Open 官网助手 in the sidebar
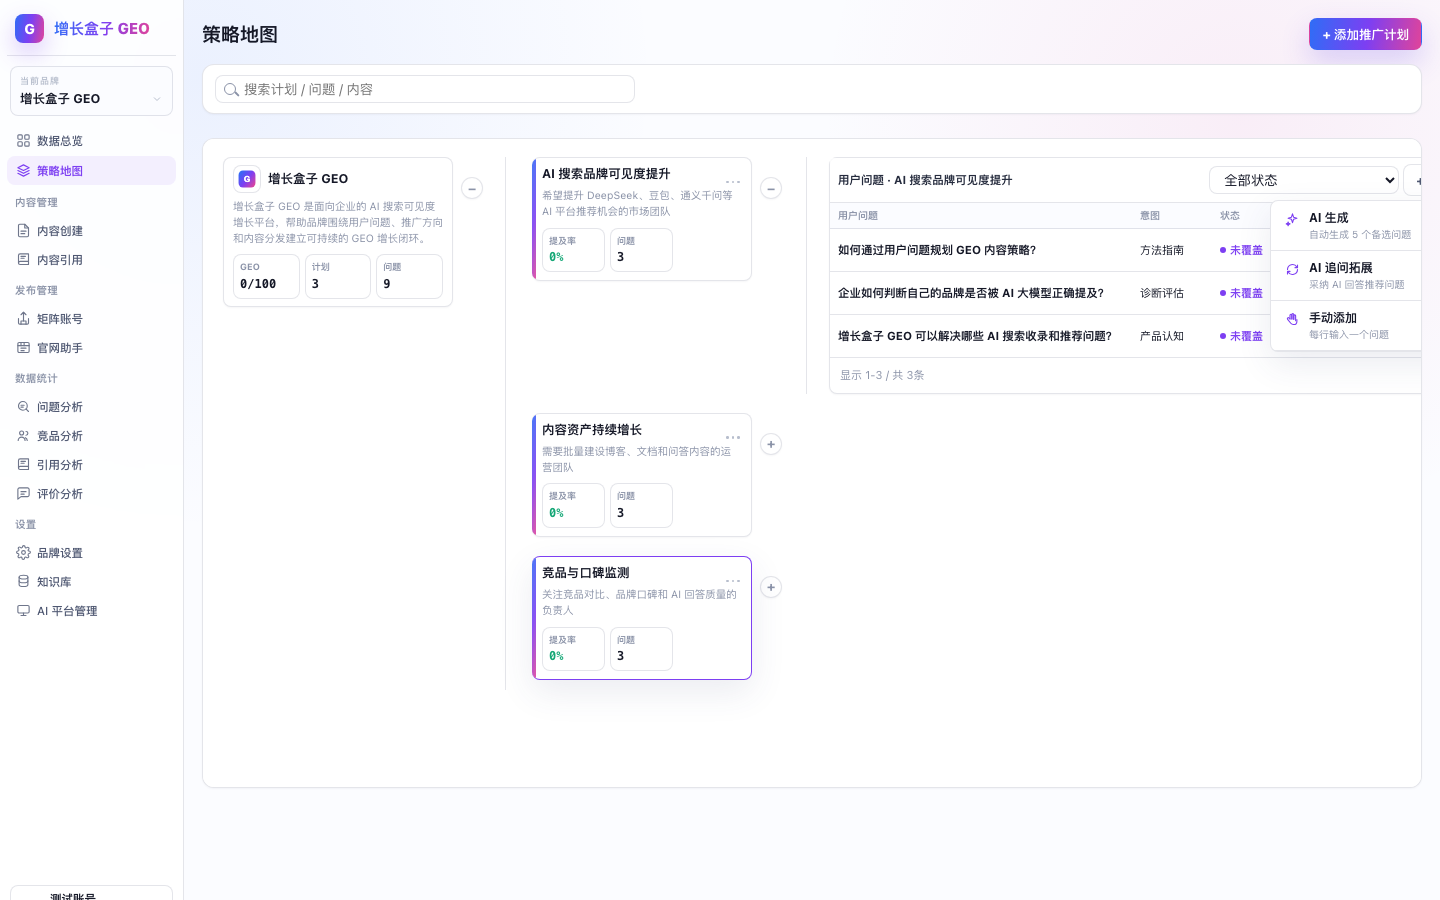1440x900 pixels. pos(91,348)
